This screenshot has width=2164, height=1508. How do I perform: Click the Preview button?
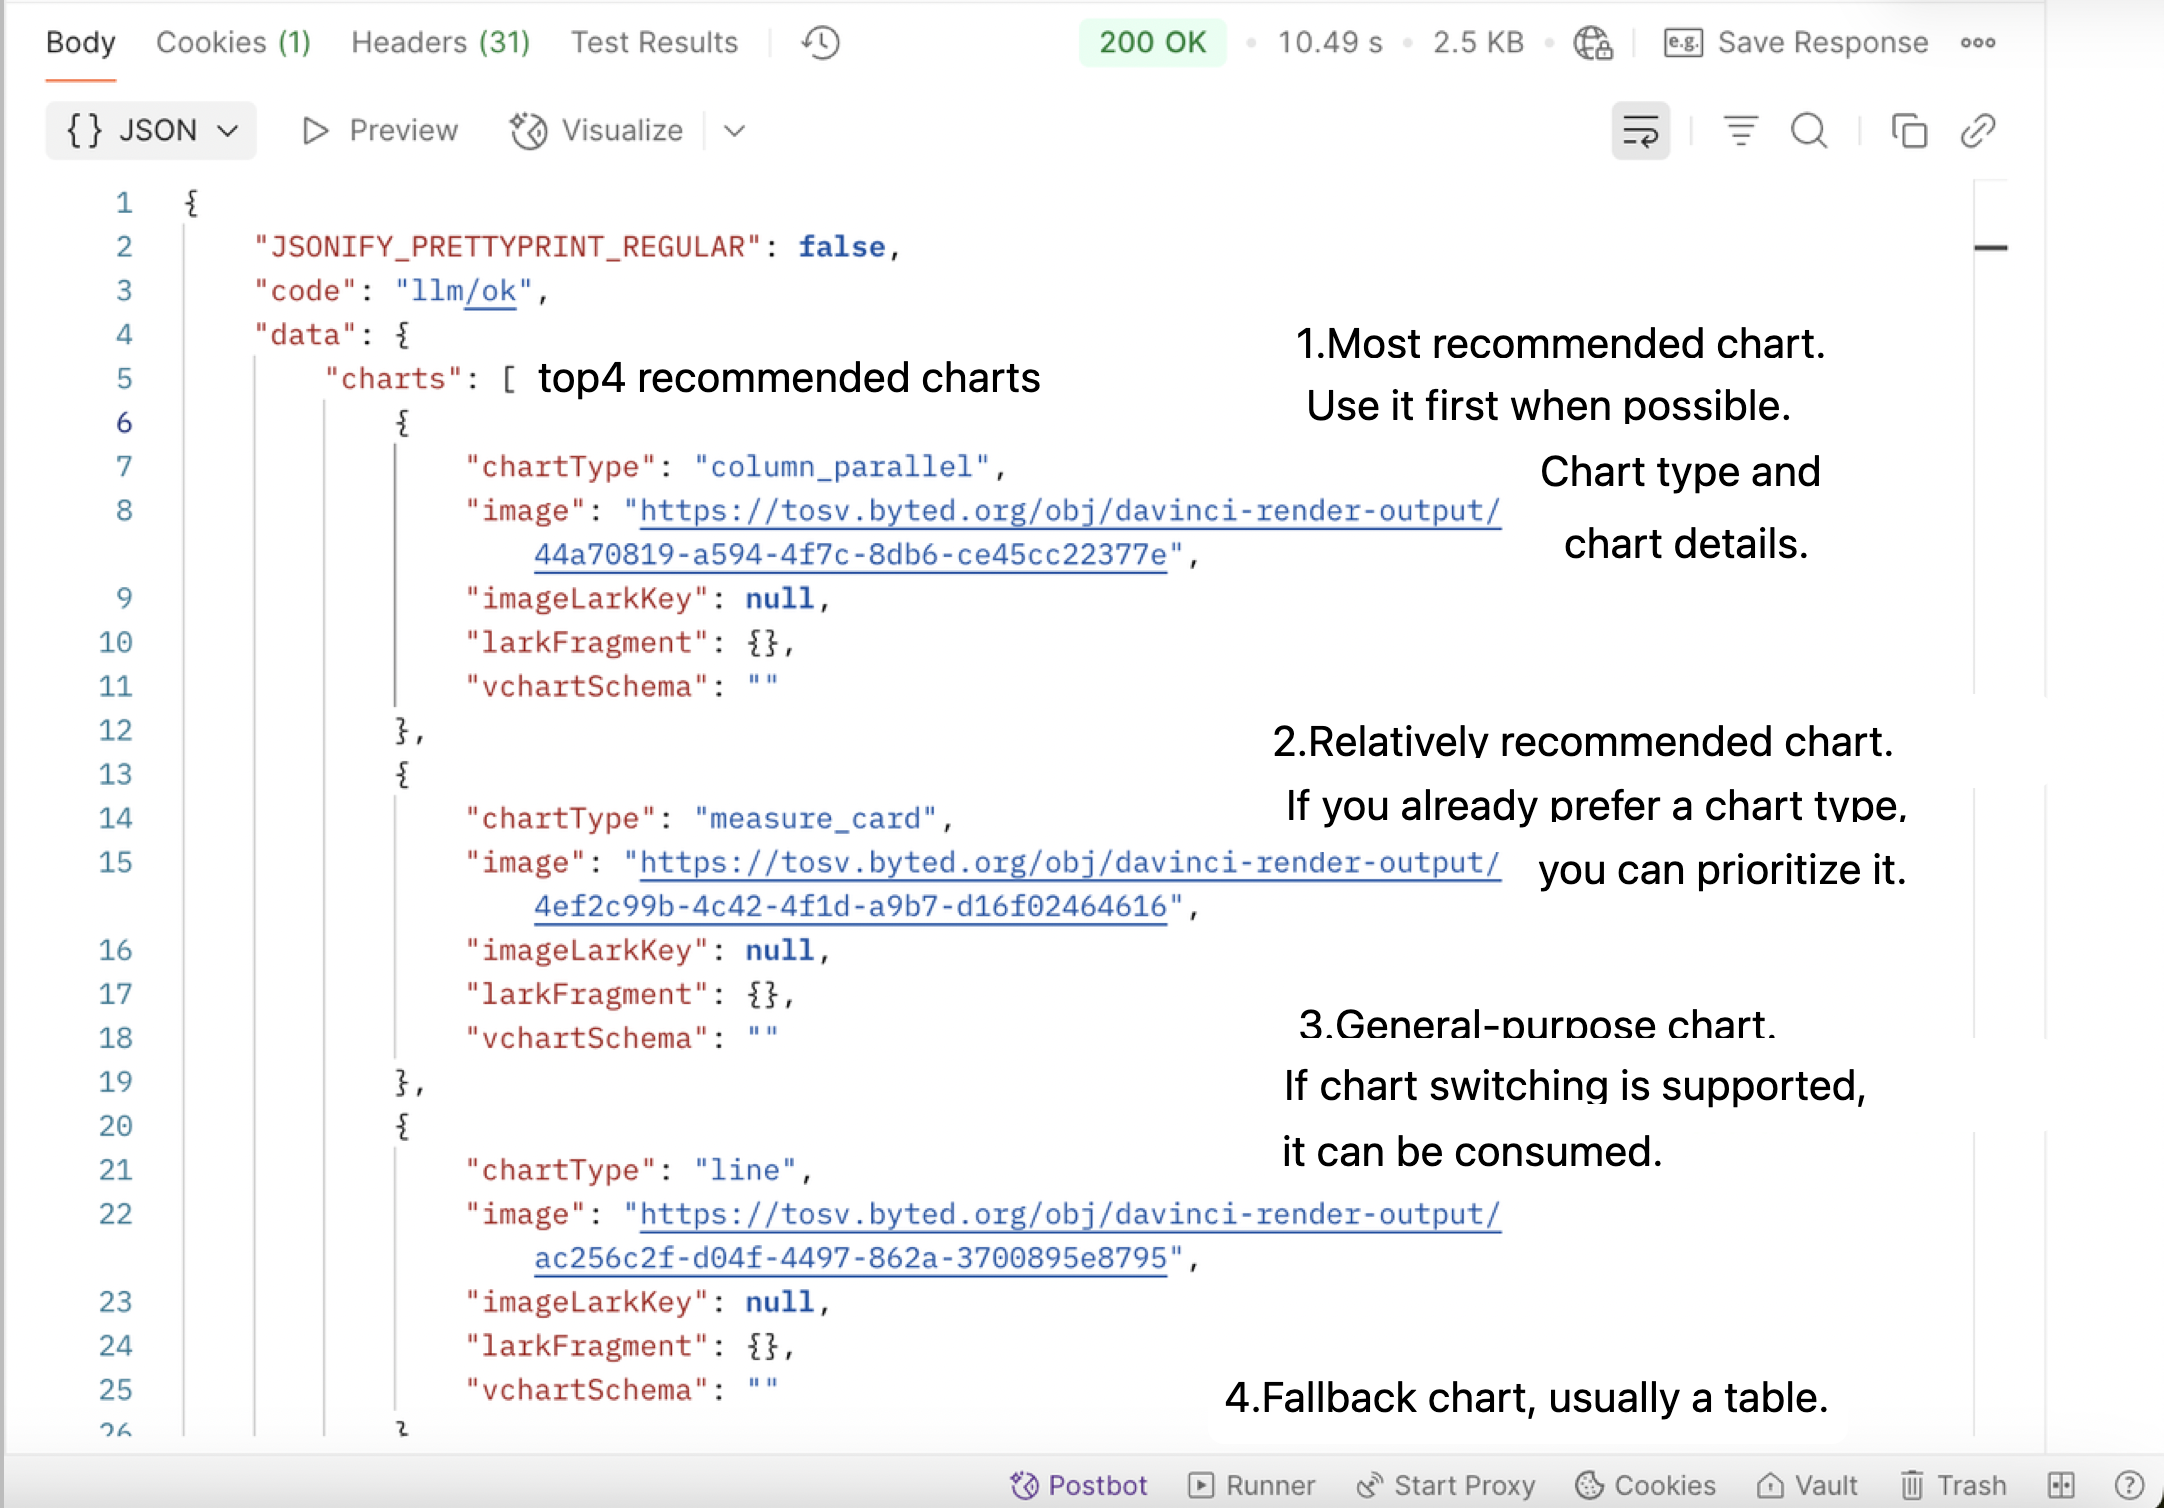(x=380, y=131)
